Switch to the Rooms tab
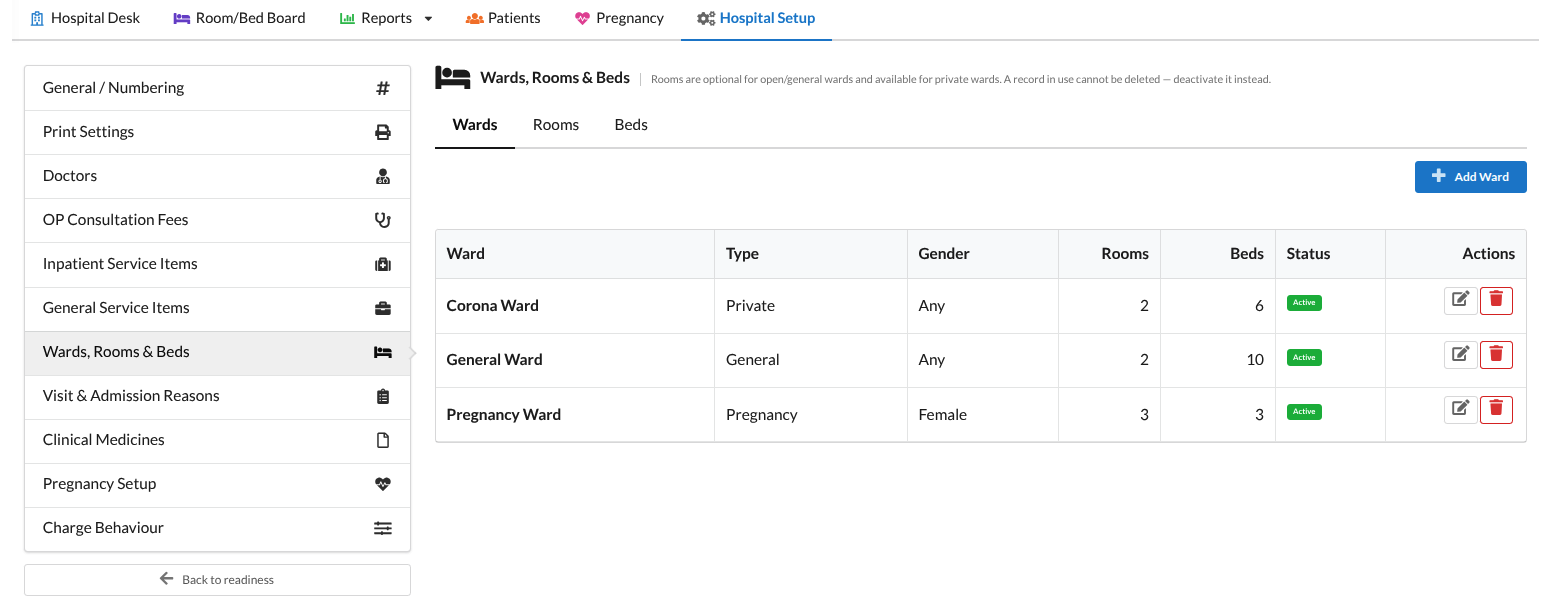Image resolution: width=1556 pixels, height=616 pixels. [x=556, y=125]
